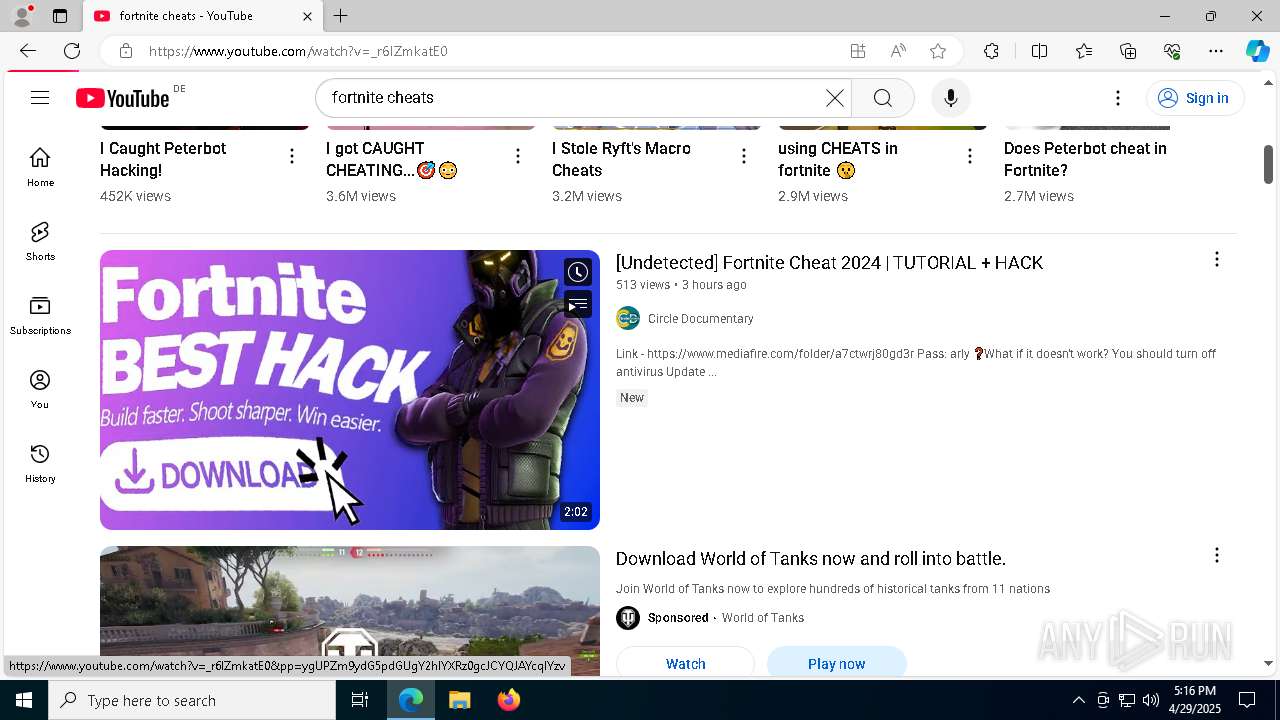This screenshot has height=720, width=1280.
Task: Open Download World of Tanks now title
Action: pyautogui.click(x=811, y=558)
